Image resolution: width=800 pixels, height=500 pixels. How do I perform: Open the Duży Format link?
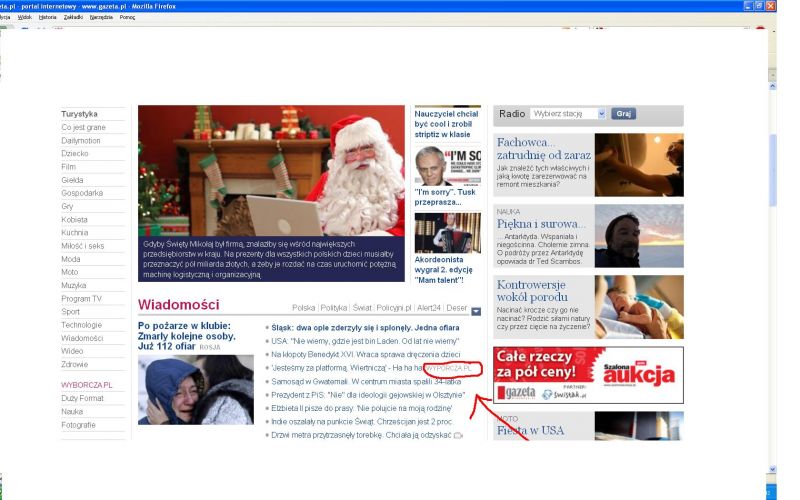[x=82, y=398]
